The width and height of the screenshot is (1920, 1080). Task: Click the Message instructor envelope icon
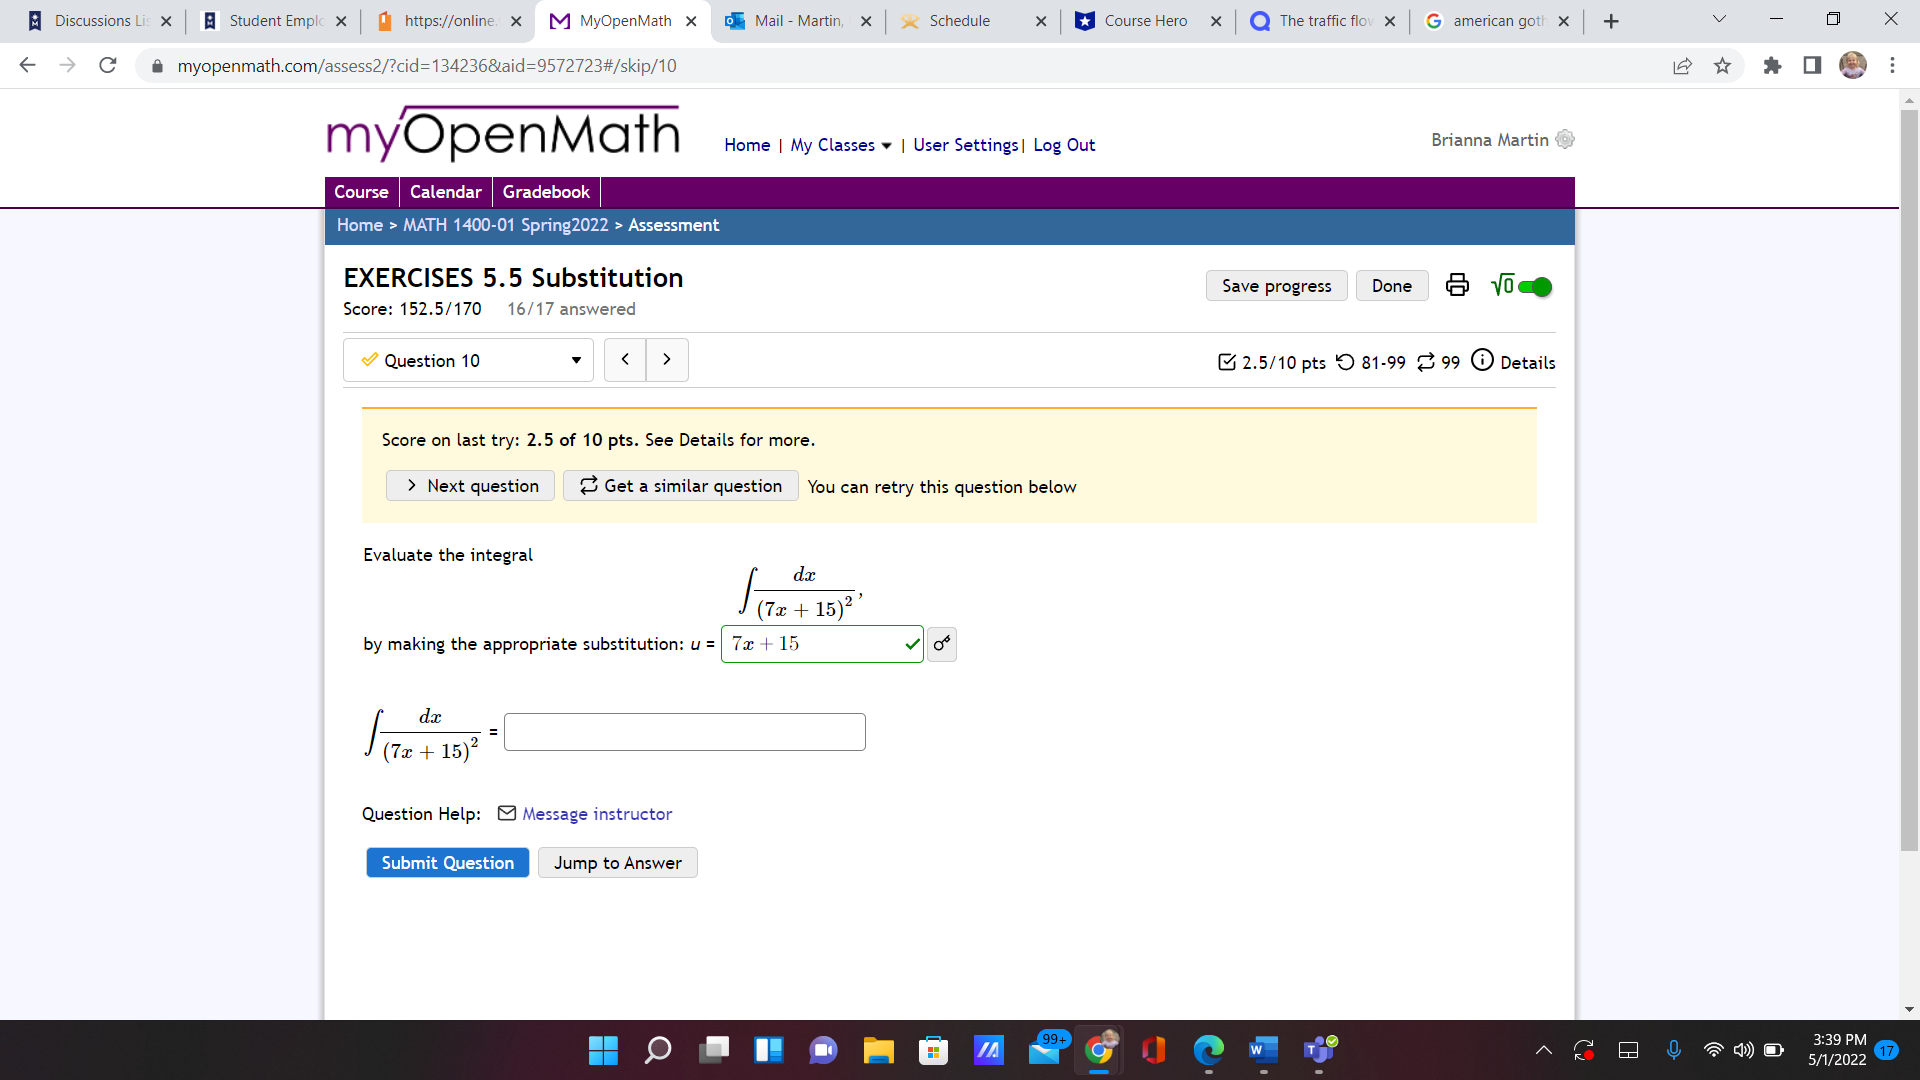tap(505, 814)
